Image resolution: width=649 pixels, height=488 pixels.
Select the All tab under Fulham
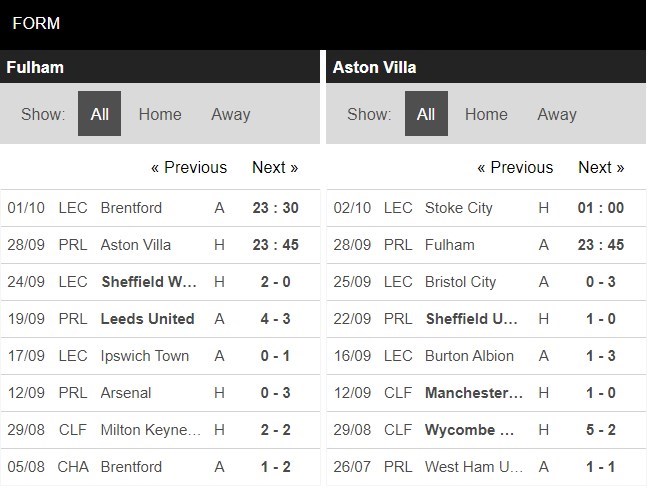pyautogui.click(x=99, y=114)
